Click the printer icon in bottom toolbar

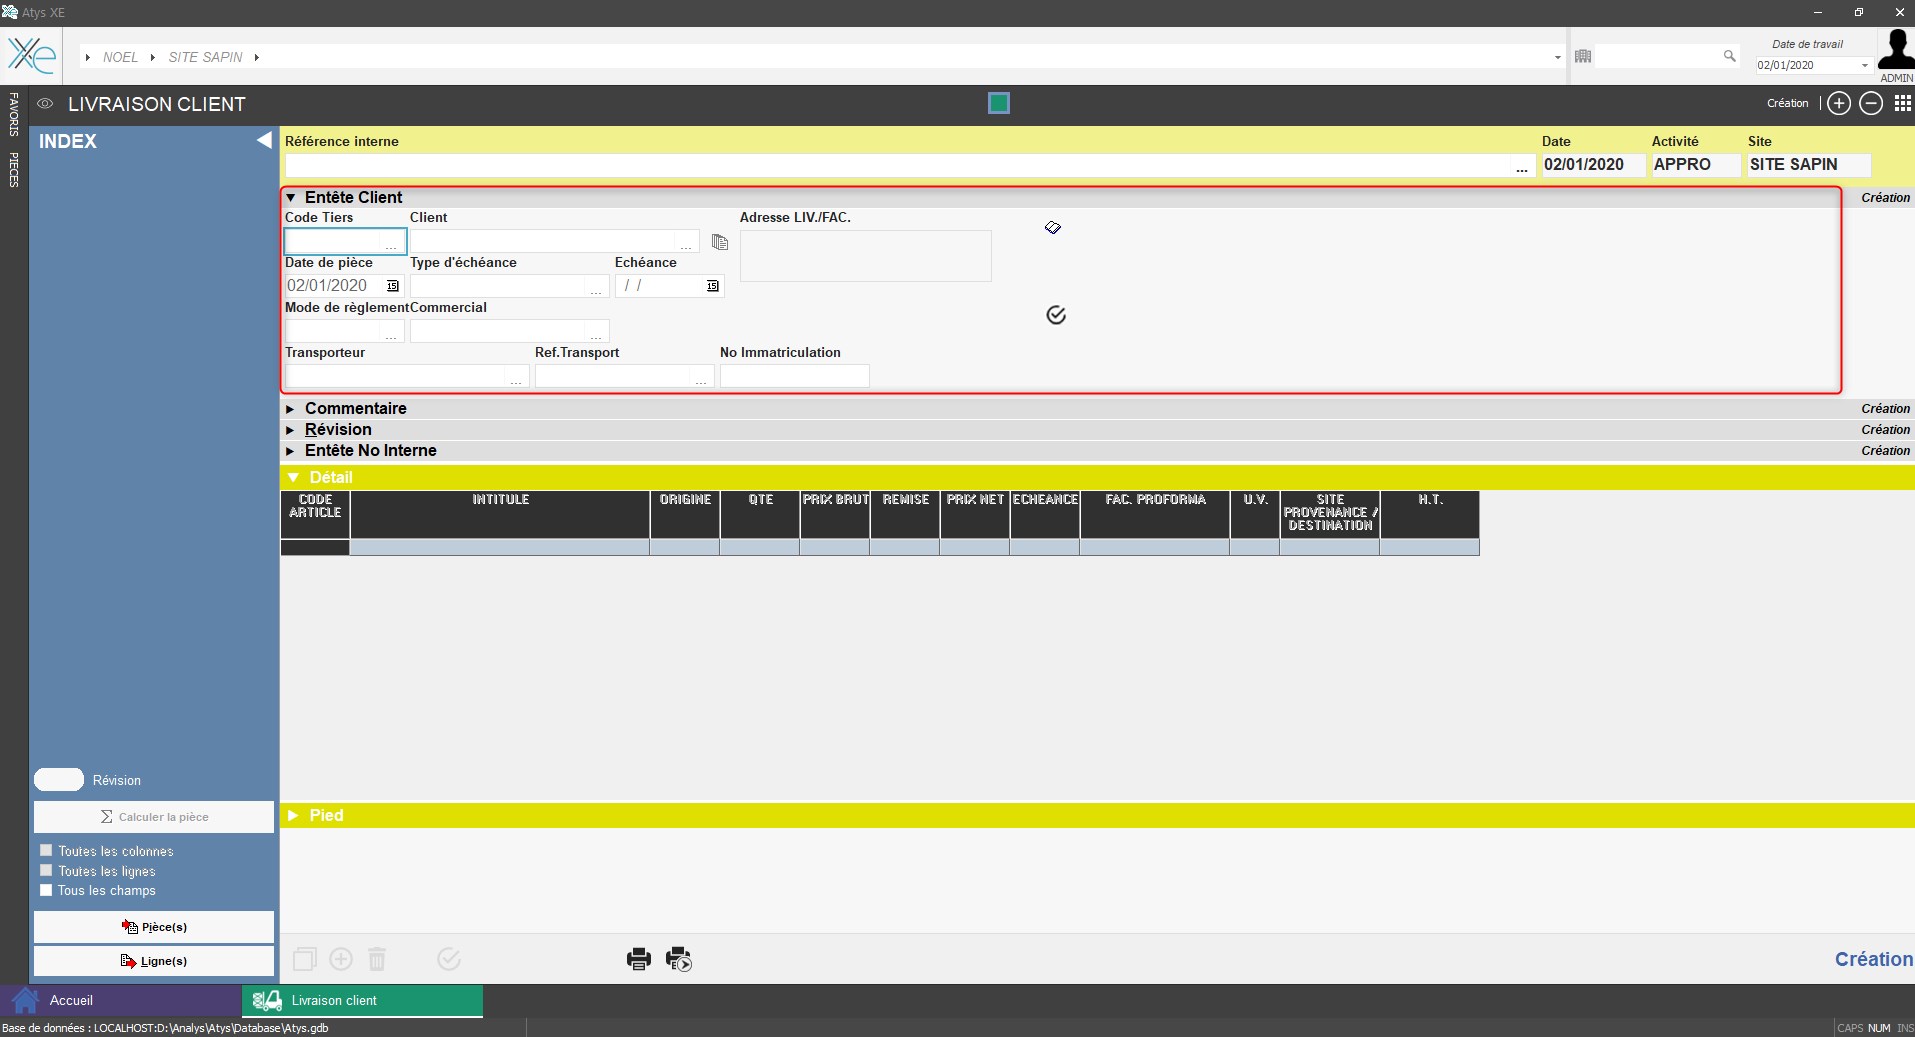click(638, 960)
